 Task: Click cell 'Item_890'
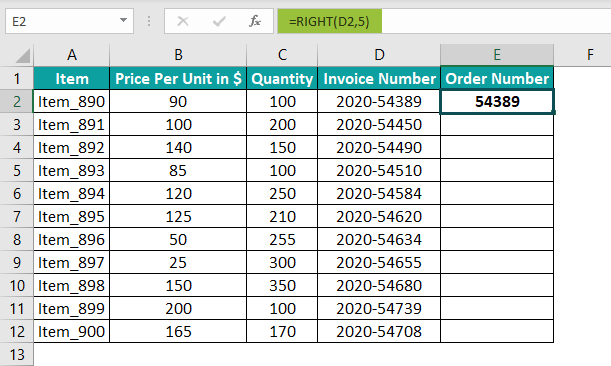(72, 101)
